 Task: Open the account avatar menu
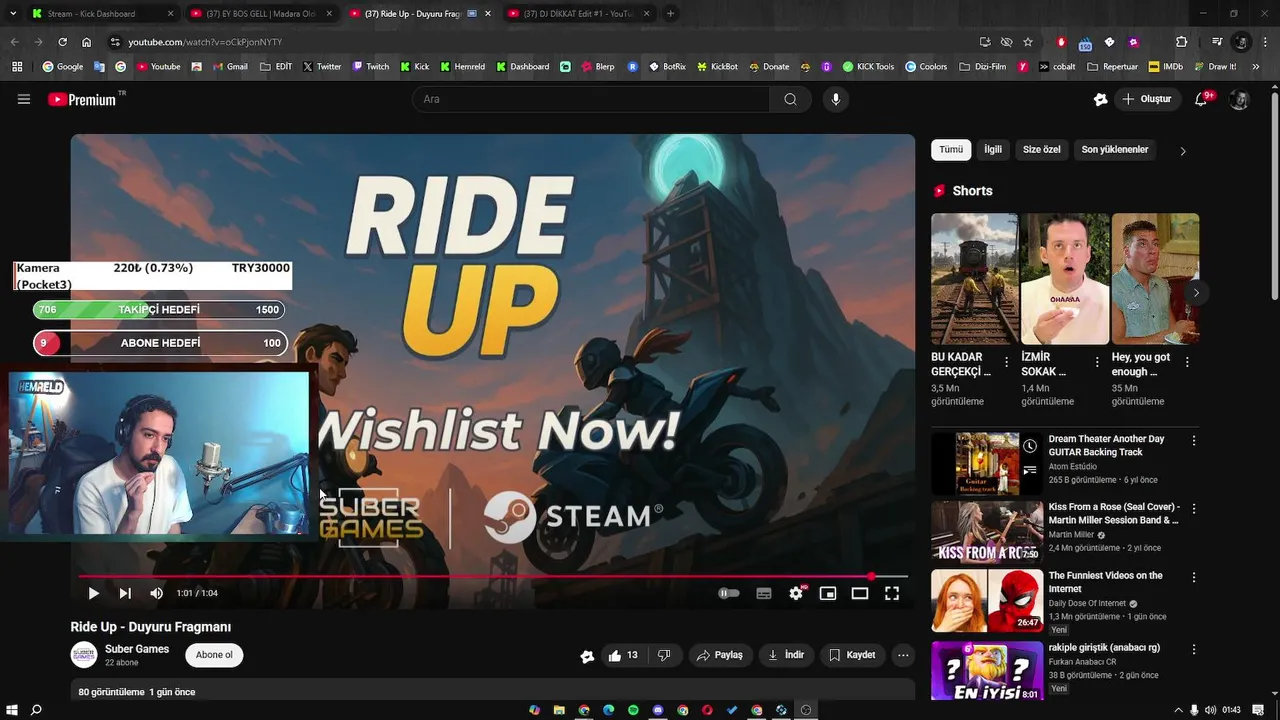[1239, 99]
